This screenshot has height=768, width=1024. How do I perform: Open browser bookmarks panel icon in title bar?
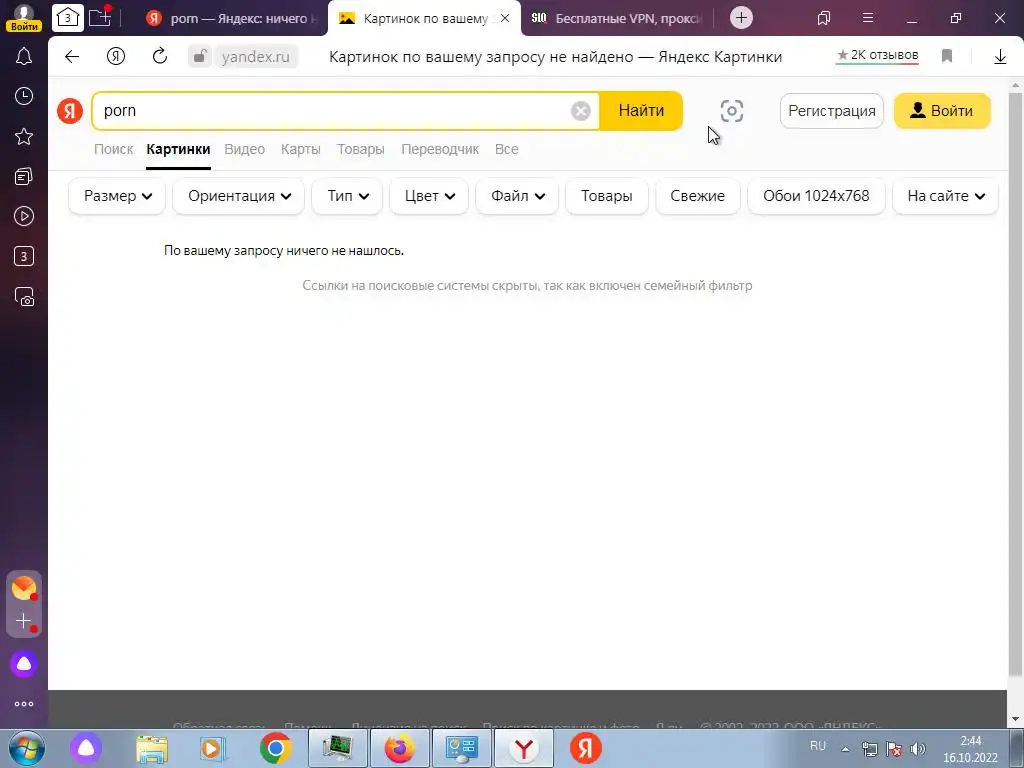[824, 18]
